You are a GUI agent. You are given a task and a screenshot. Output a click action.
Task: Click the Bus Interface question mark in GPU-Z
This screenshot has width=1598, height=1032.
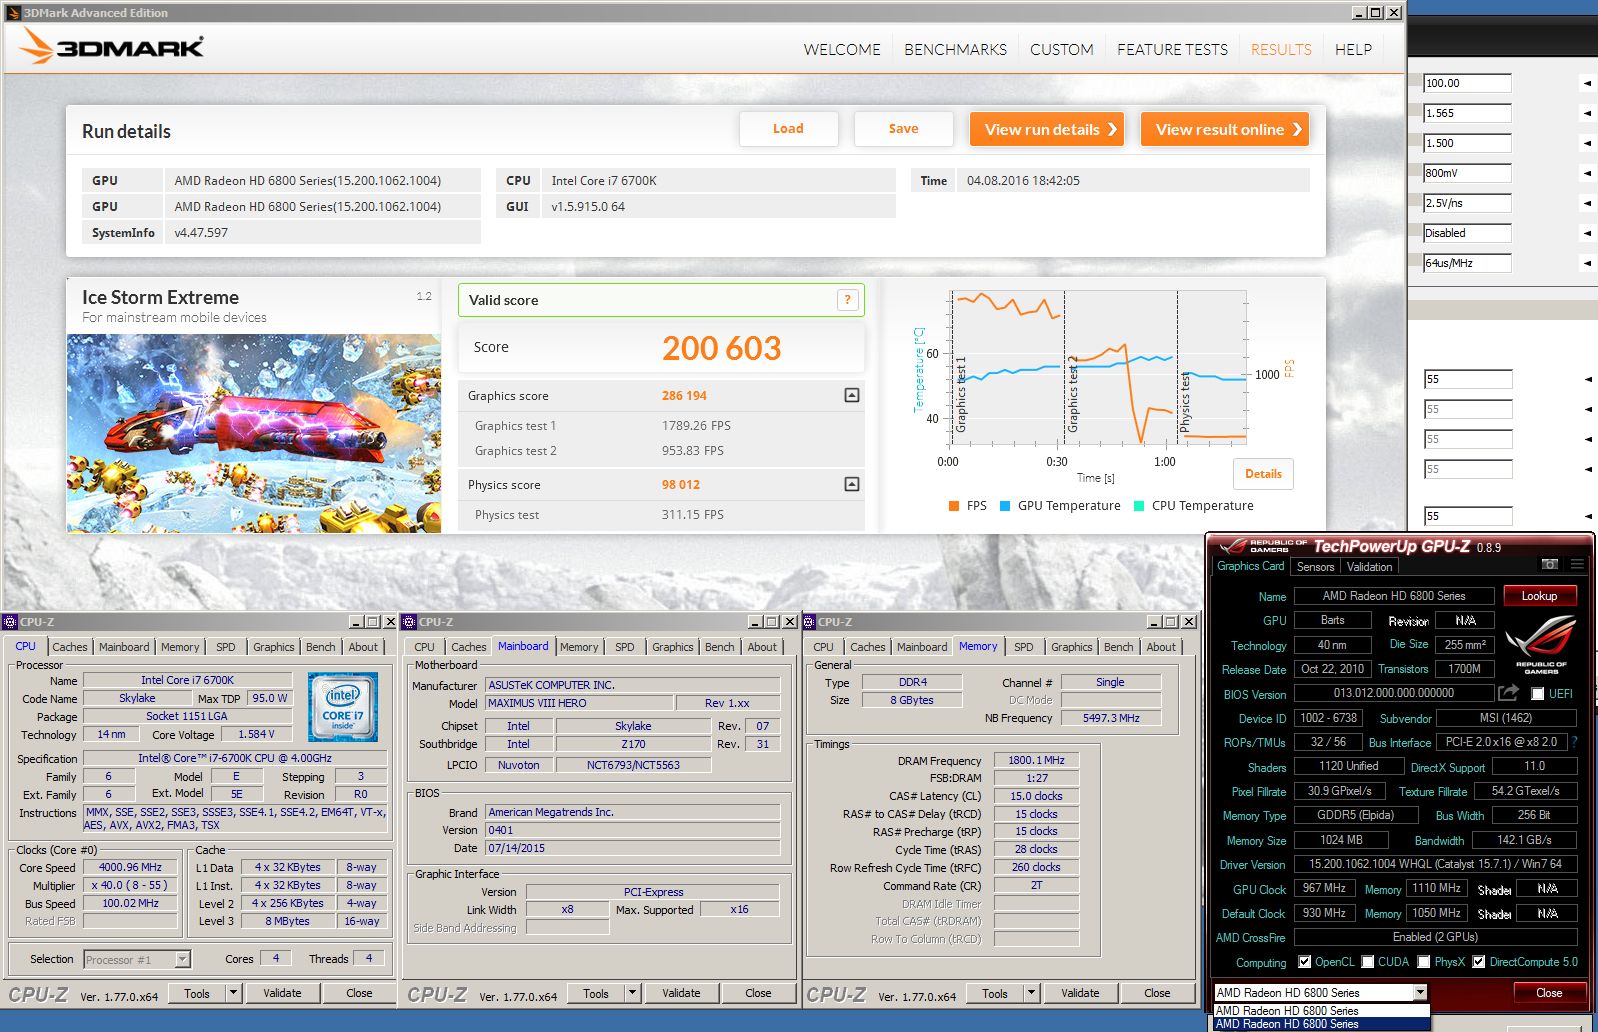(x=1575, y=742)
